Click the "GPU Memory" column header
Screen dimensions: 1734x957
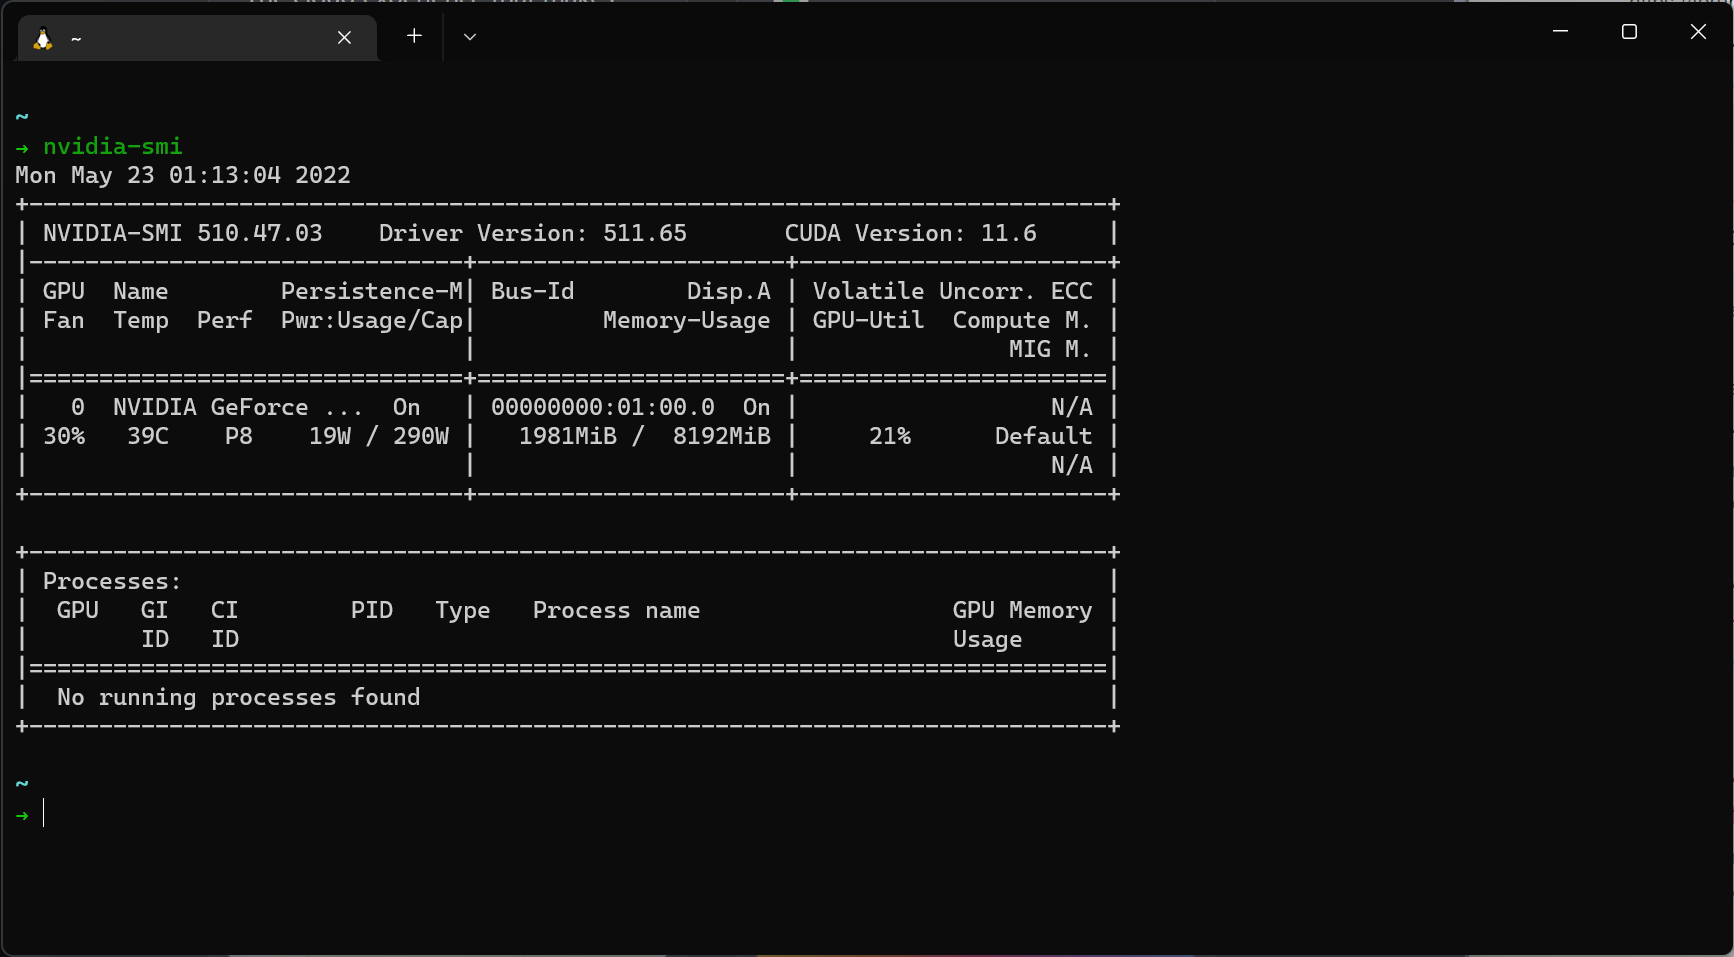[x=1023, y=611]
